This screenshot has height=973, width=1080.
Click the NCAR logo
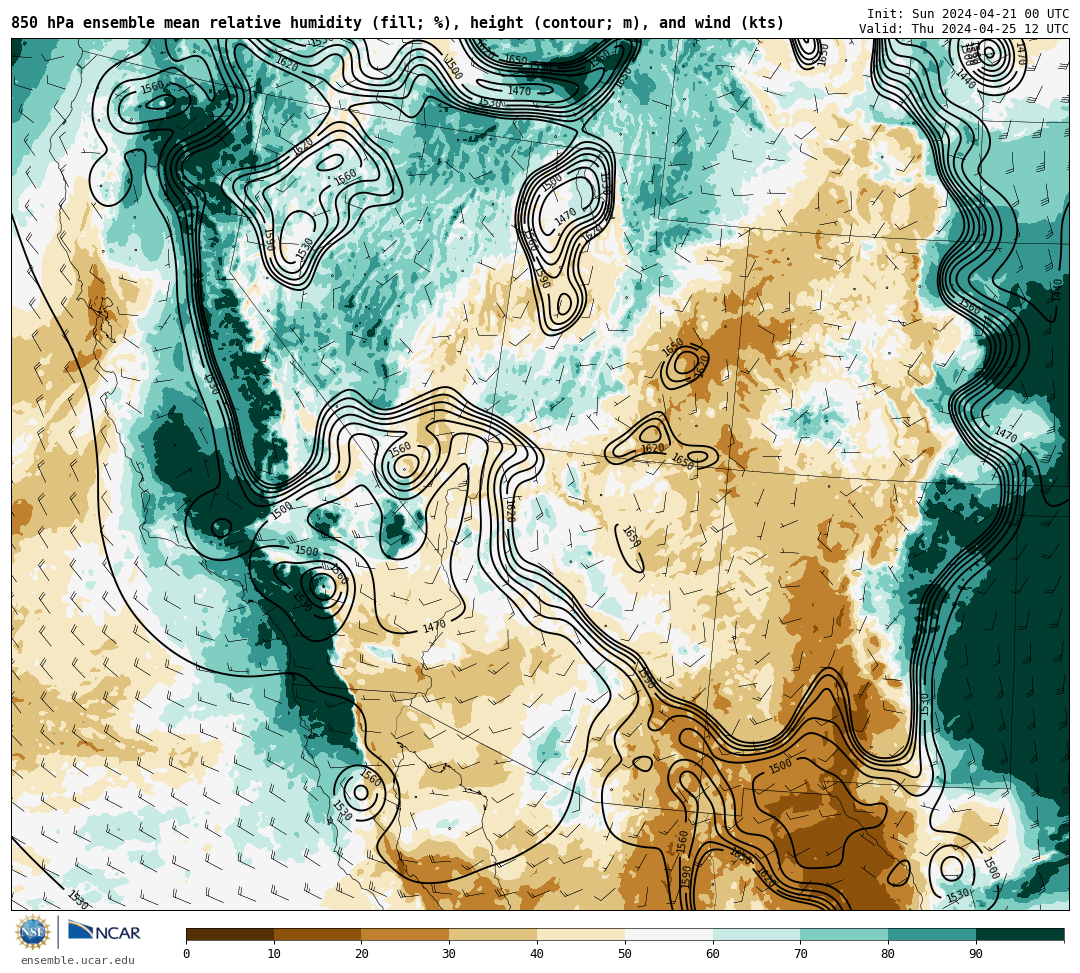click(104, 932)
